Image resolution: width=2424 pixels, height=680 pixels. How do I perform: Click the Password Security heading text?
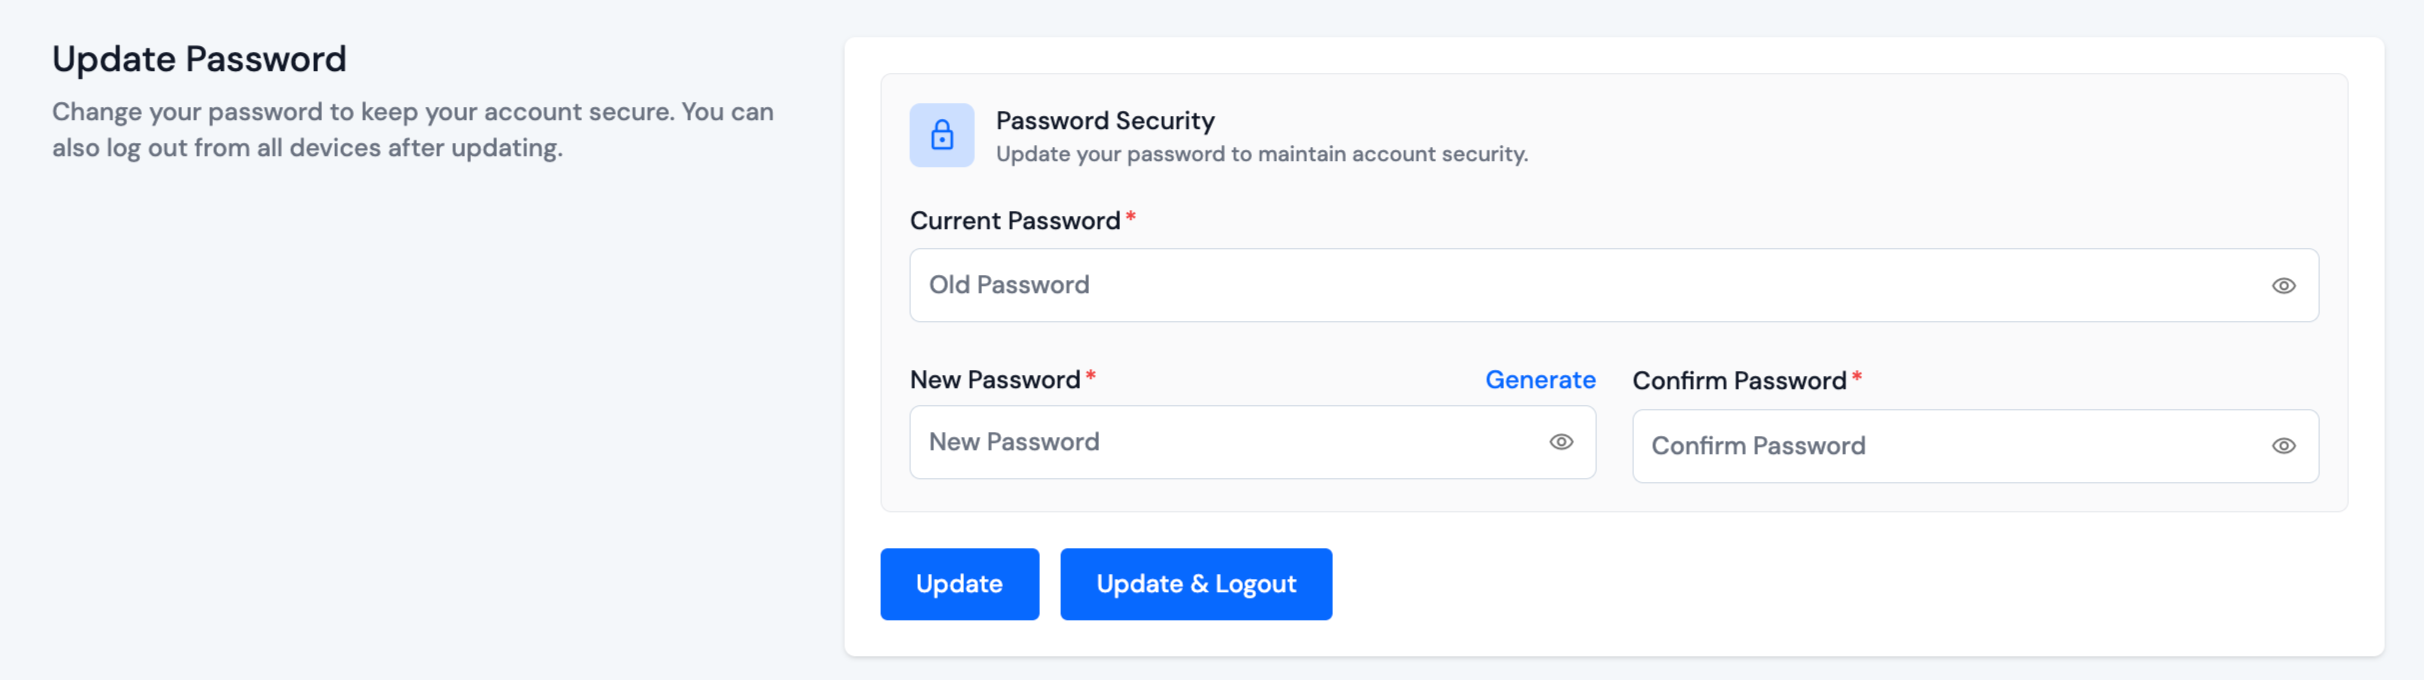[x=1104, y=121]
